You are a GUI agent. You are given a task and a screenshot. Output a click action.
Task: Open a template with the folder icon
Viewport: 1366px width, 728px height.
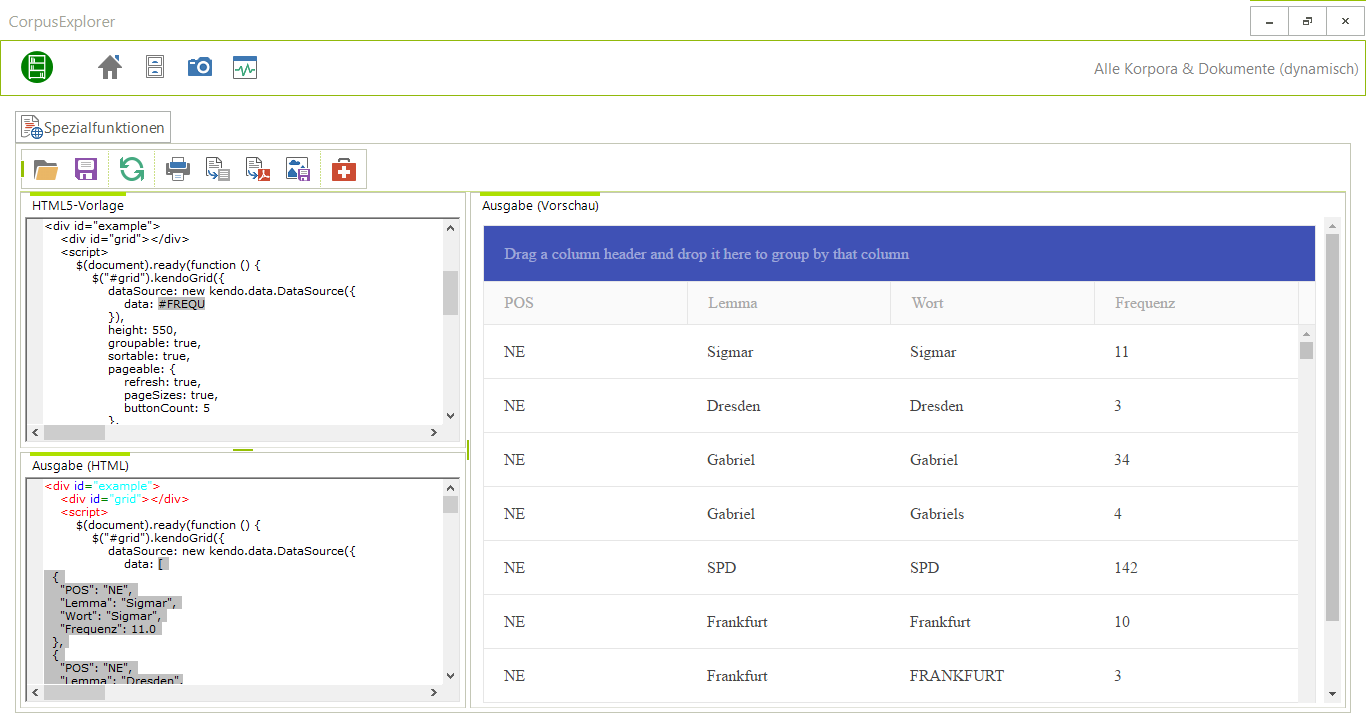tap(46, 169)
